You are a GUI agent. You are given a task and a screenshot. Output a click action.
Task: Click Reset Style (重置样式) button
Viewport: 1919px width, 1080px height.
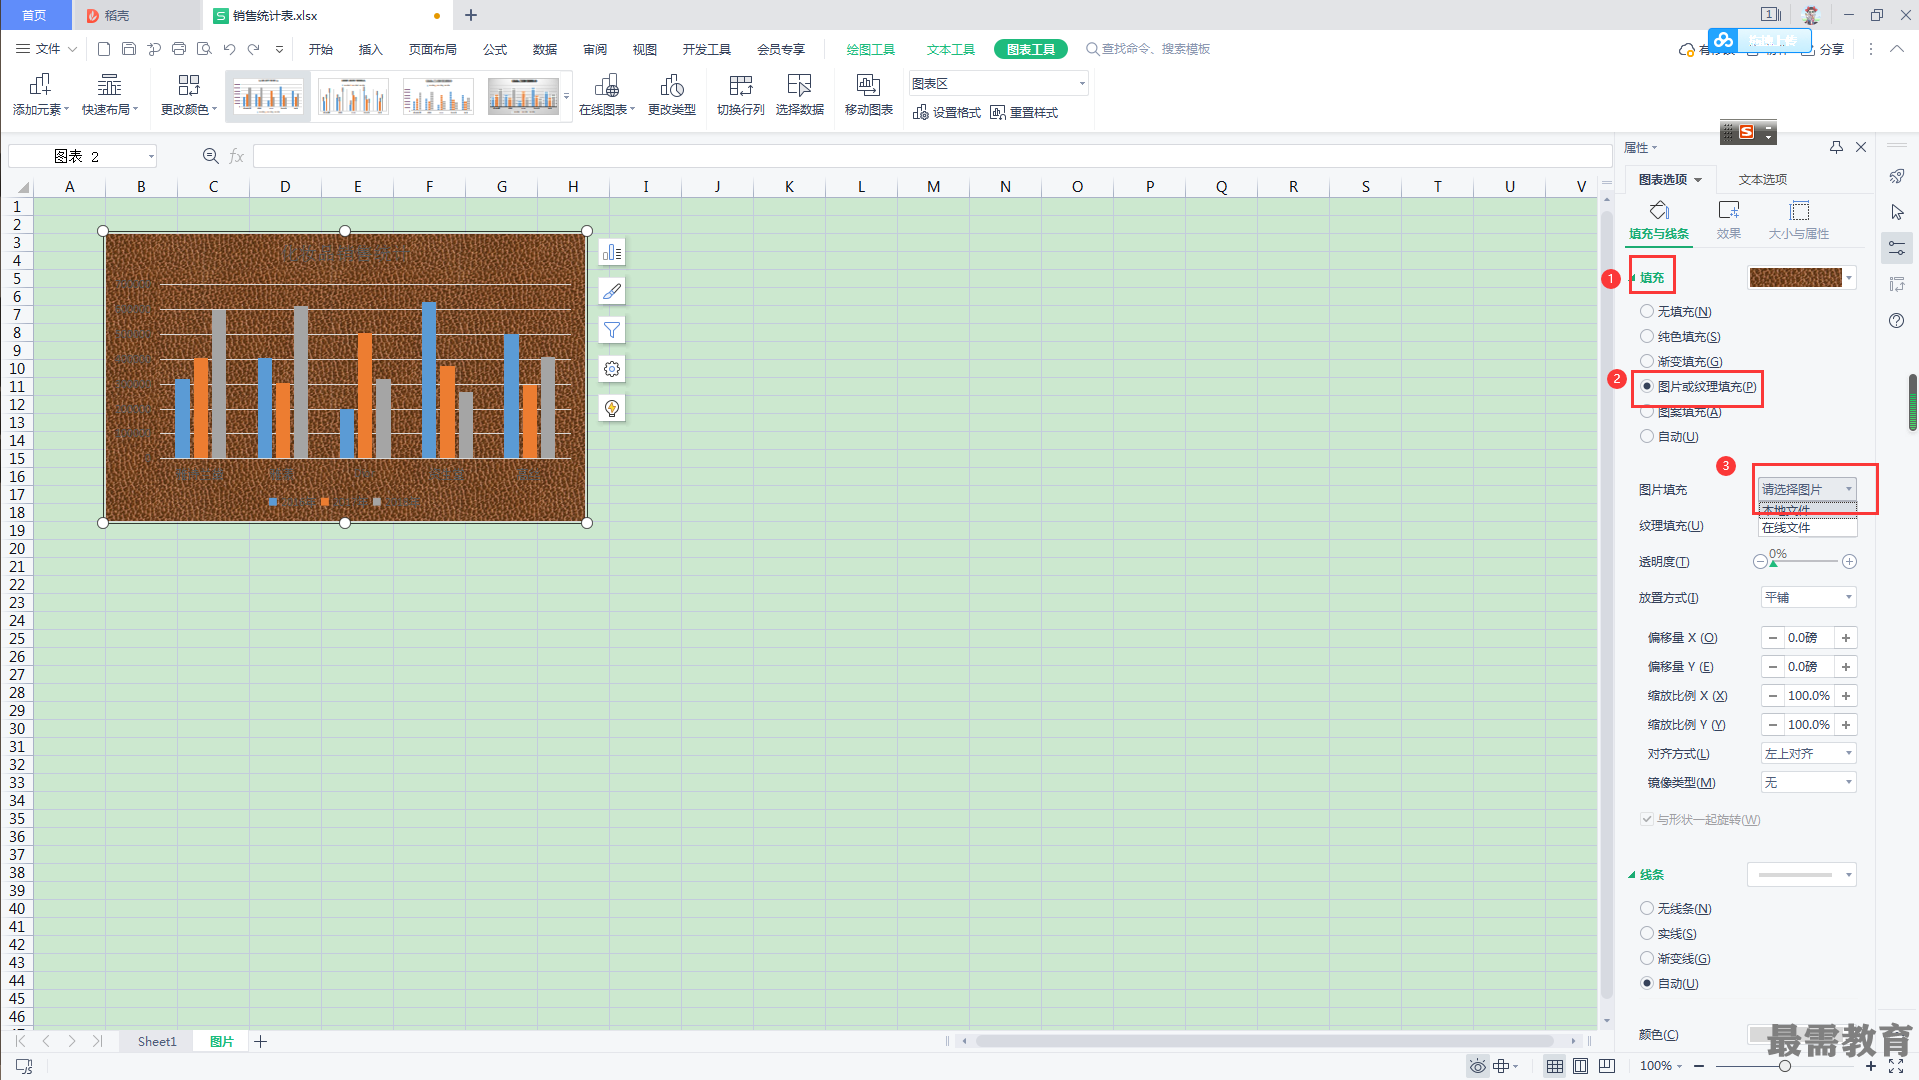pos(1024,113)
